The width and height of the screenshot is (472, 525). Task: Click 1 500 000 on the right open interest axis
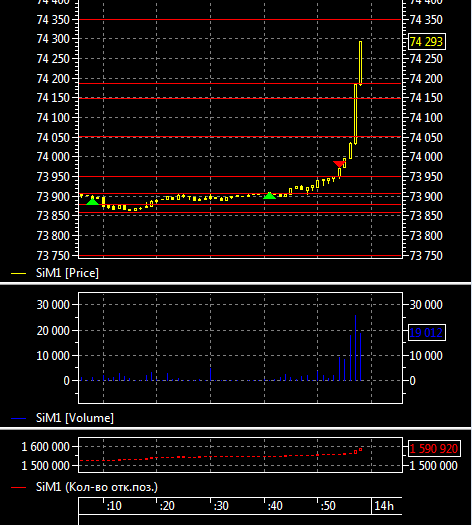point(434,466)
